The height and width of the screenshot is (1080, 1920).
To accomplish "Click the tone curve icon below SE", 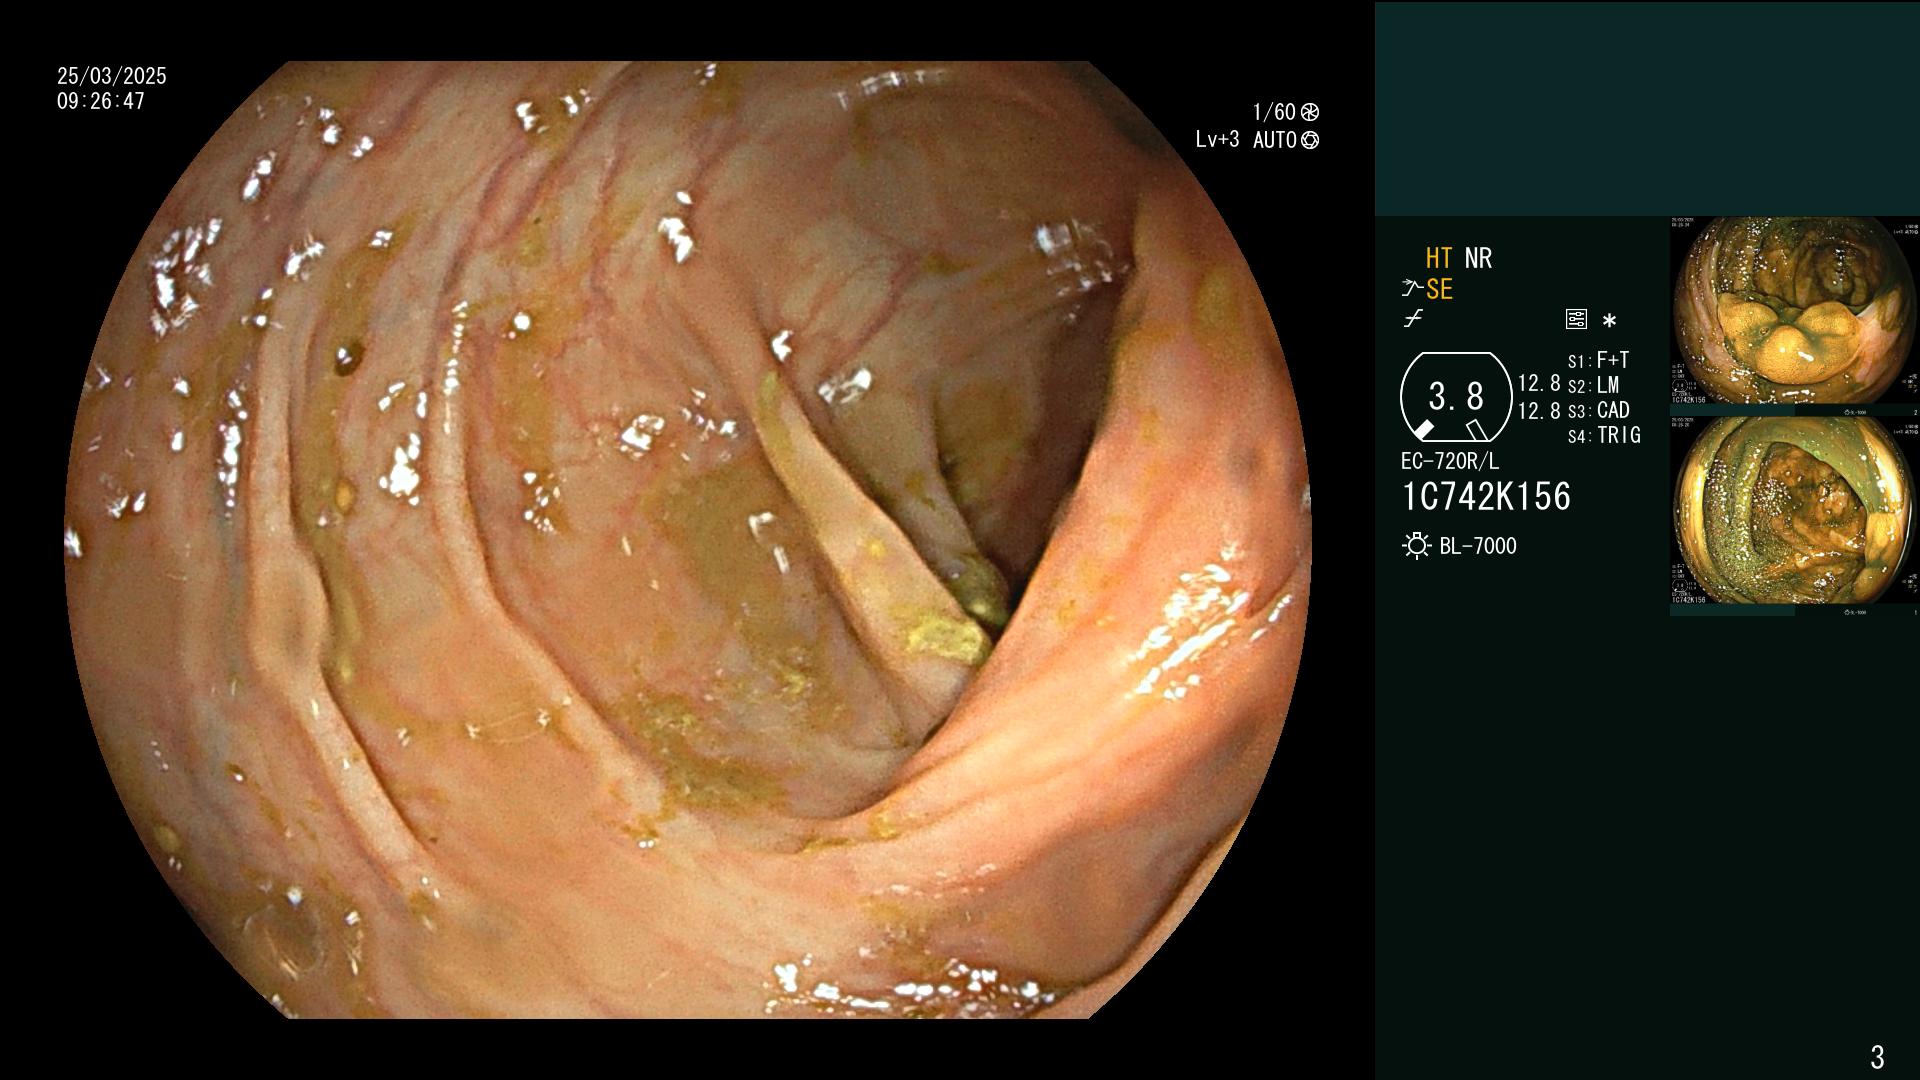I will (1413, 319).
